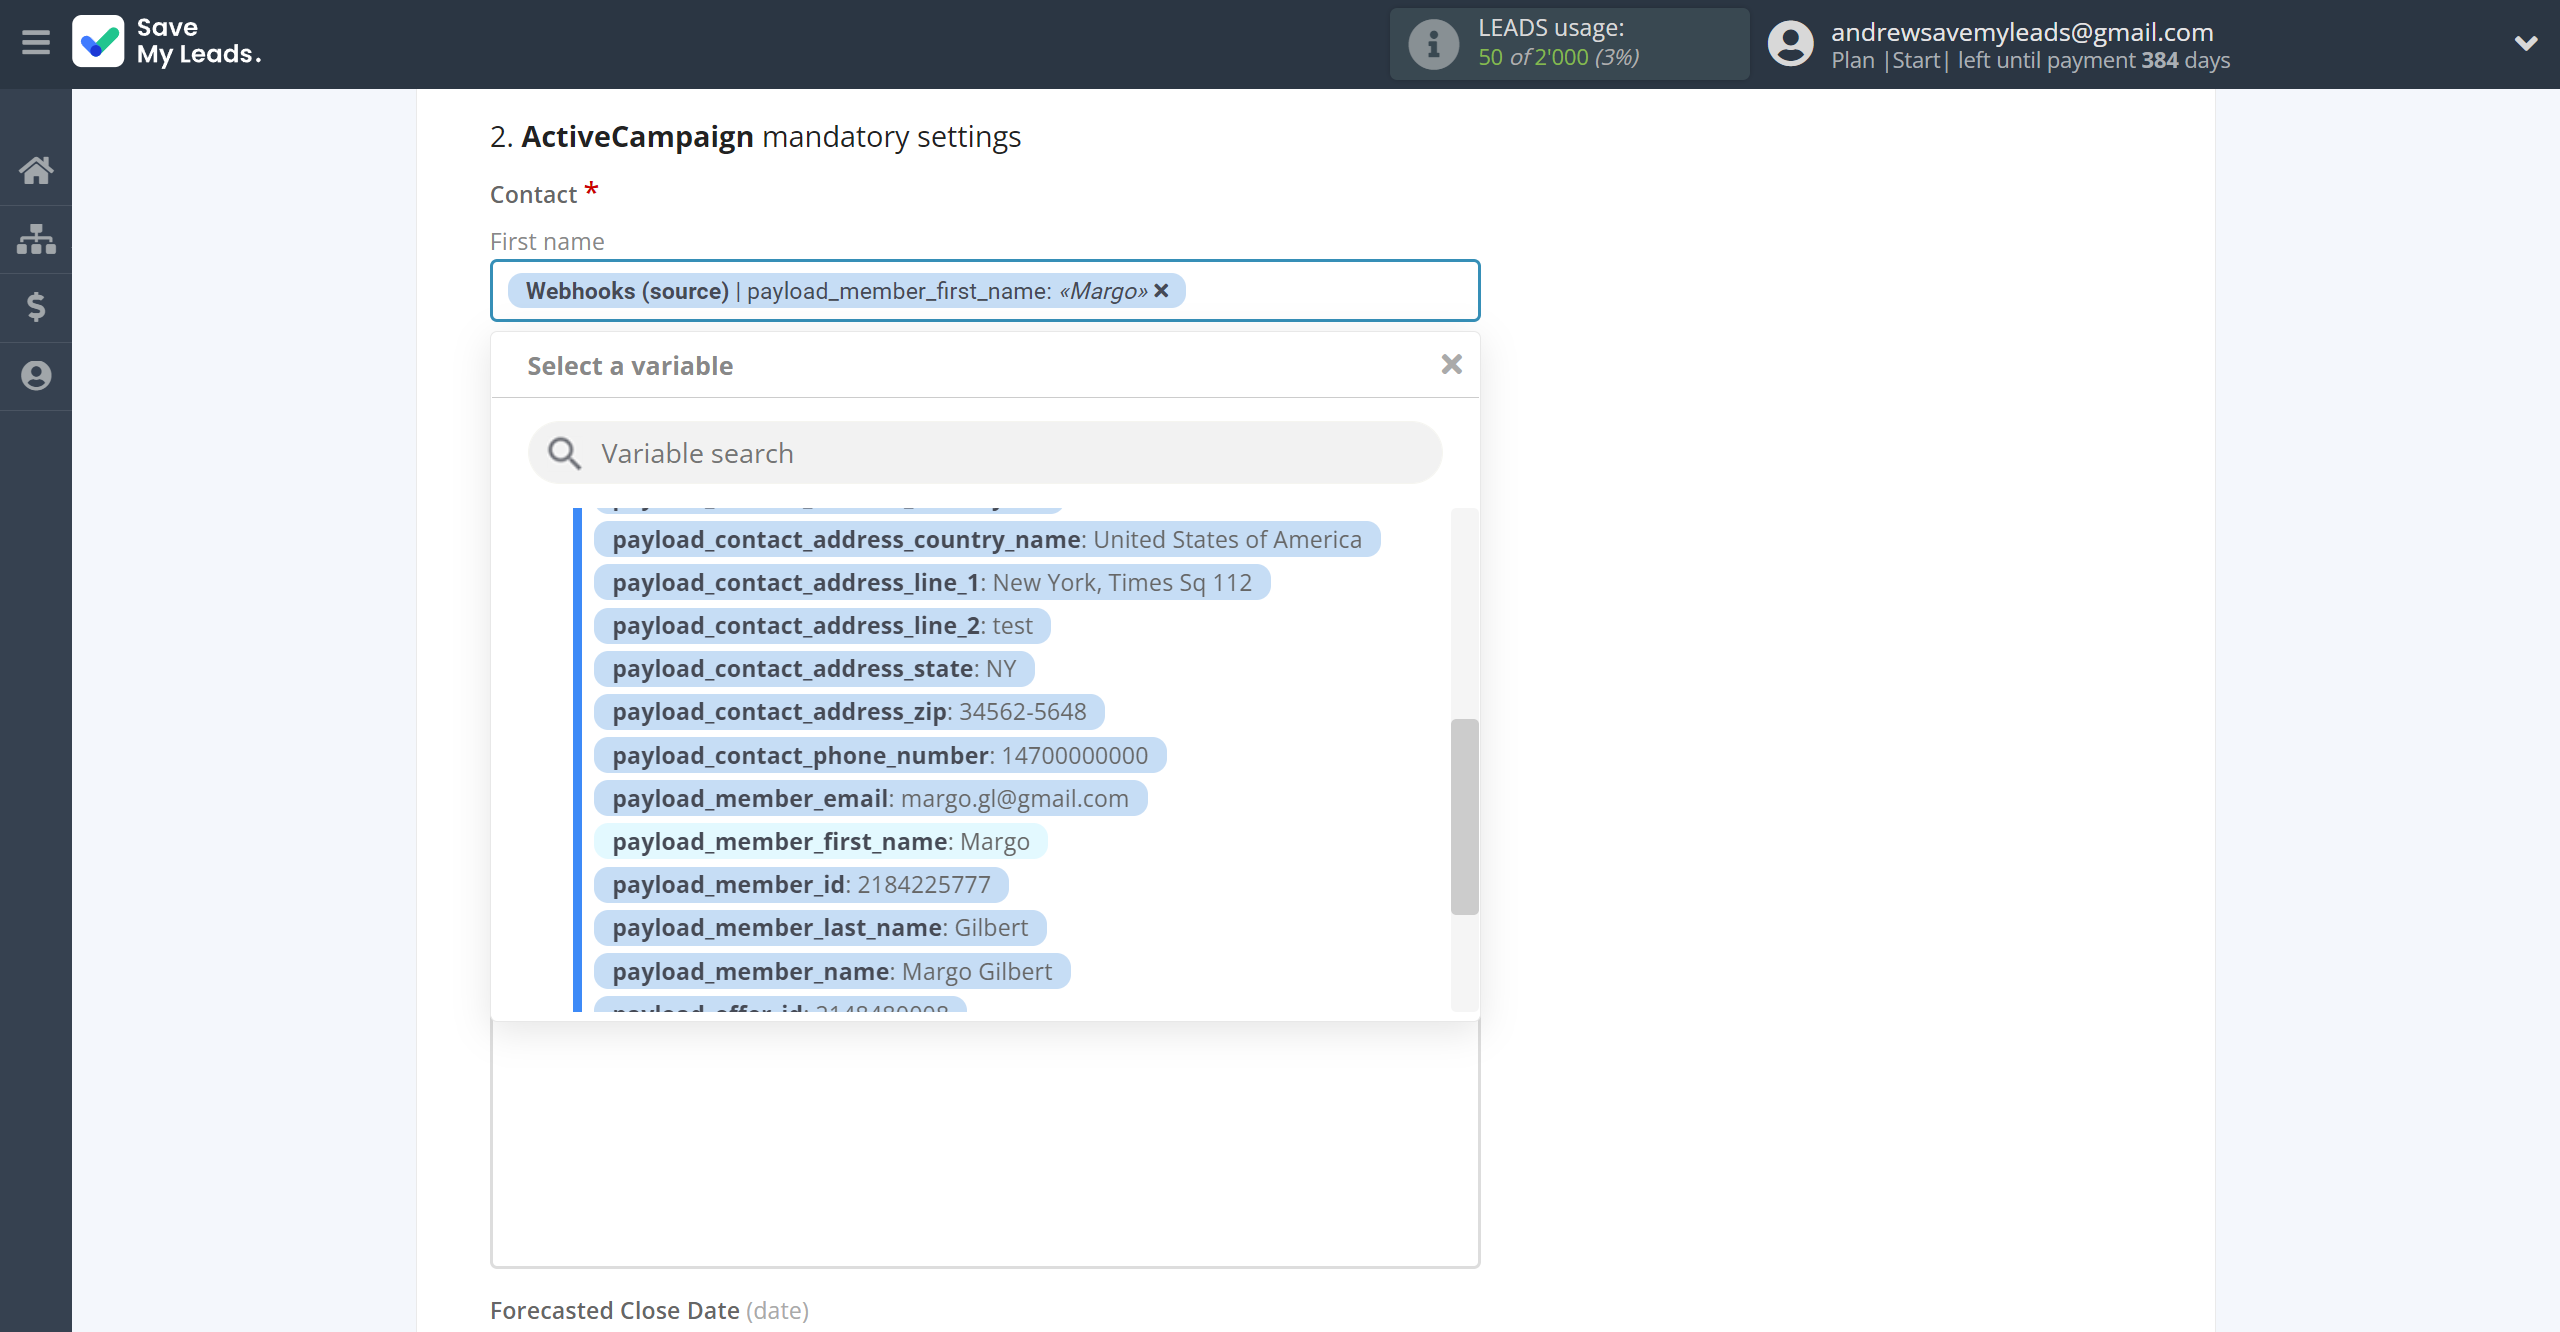Screen dimensions: 2560x1332
Task: Click the Variable search field
Action: click(985, 453)
